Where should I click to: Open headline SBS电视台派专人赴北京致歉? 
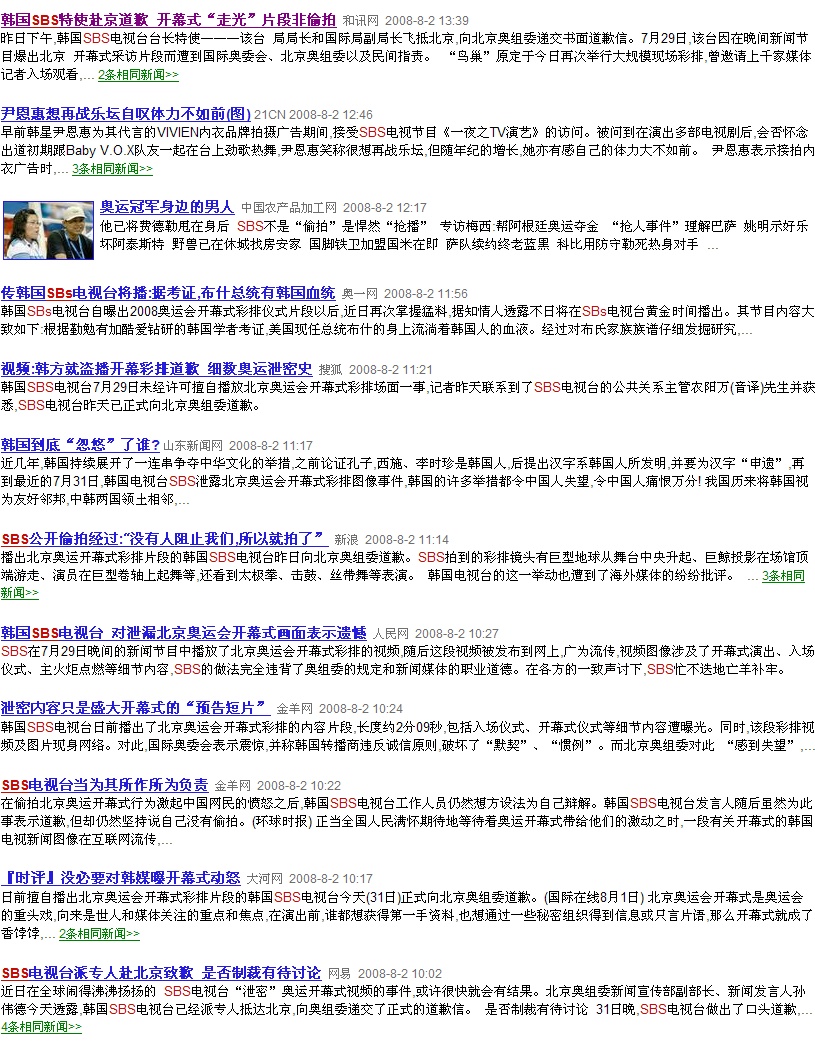(161, 973)
